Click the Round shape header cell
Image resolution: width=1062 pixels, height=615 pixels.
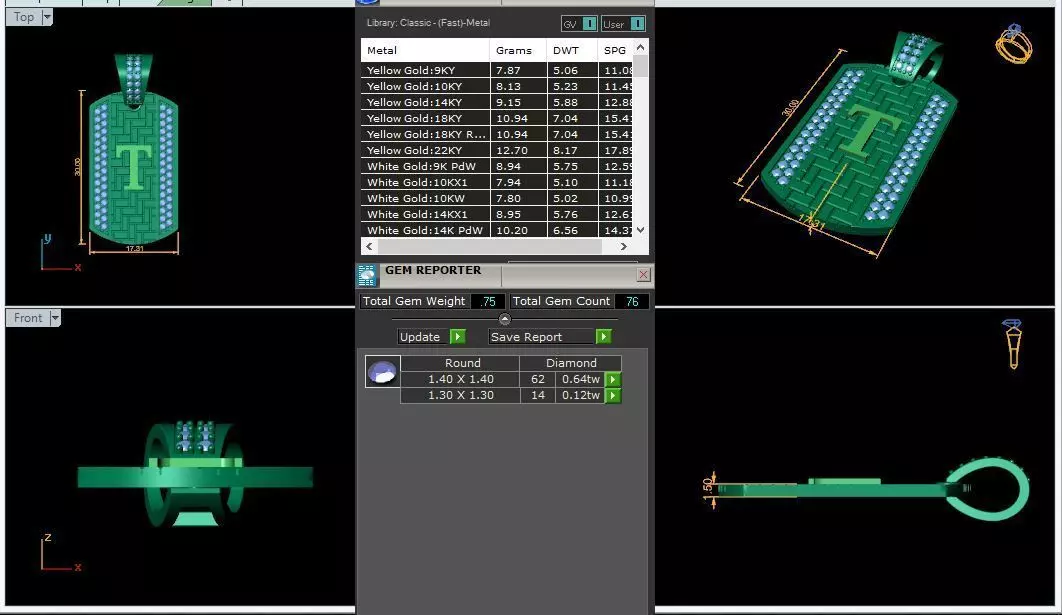(x=461, y=363)
